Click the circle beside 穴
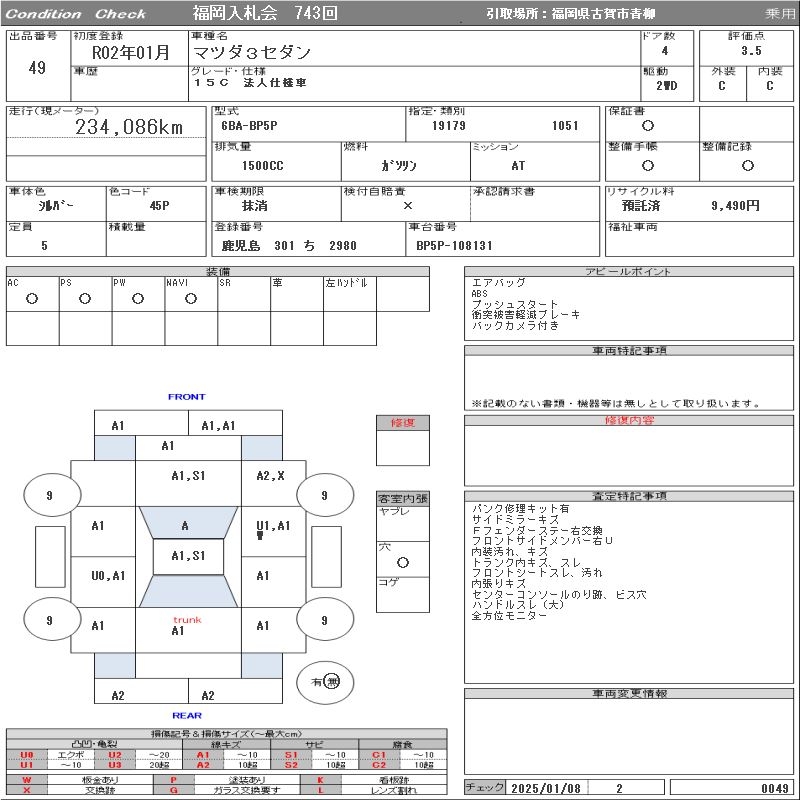This screenshot has width=800, height=800. pos(403,563)
